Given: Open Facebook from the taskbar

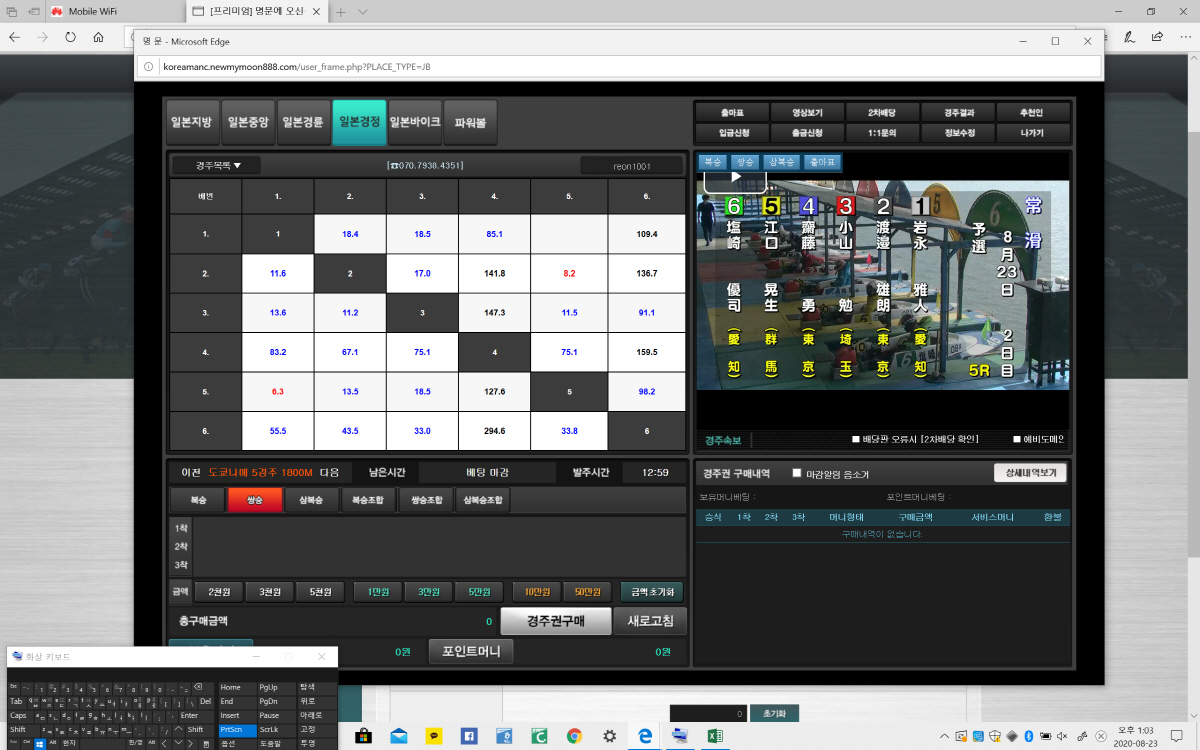Looking at the screenshot, I should (x=468, y=736).
